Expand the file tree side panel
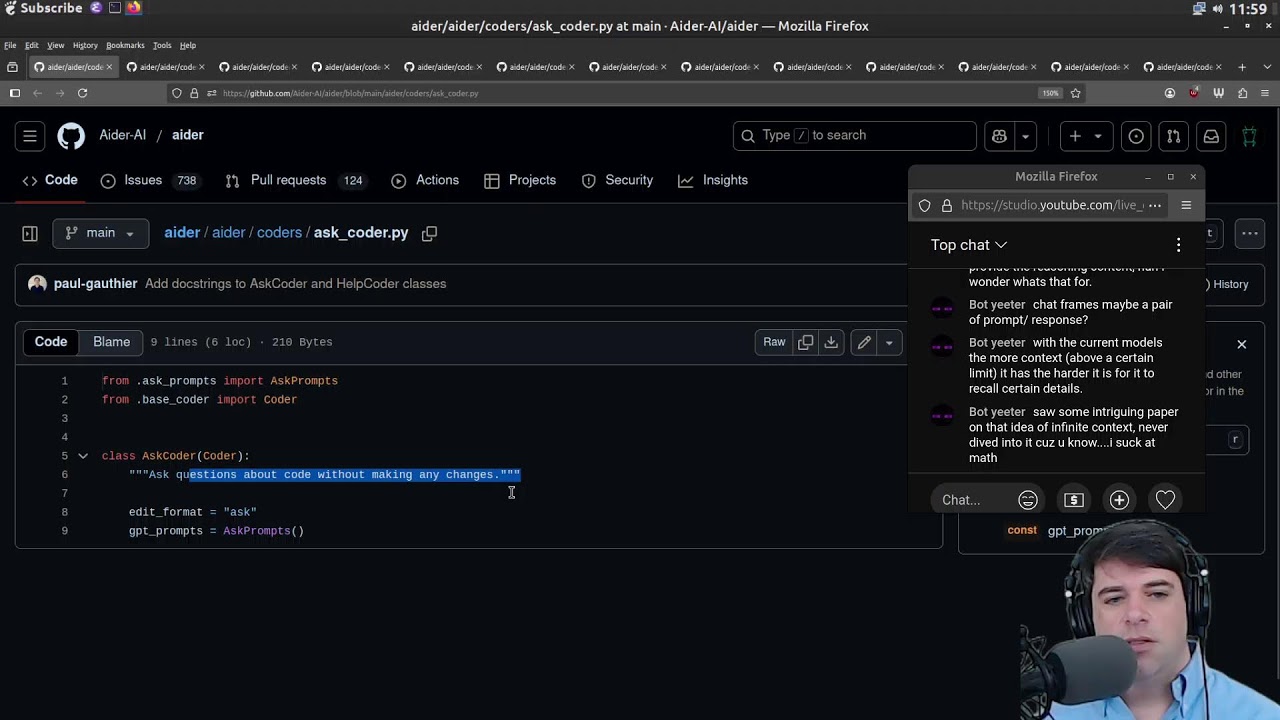Viewport: 1280px width, 720px height. point(30,233)
